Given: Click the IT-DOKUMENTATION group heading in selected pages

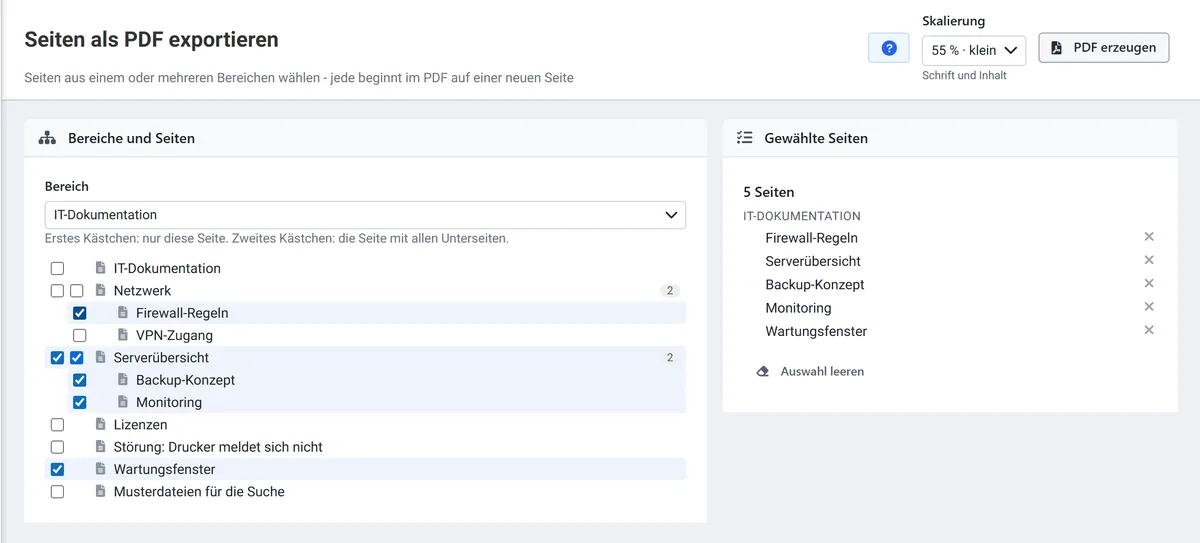Looking at the screenshot, I should [x=802, y=216].
